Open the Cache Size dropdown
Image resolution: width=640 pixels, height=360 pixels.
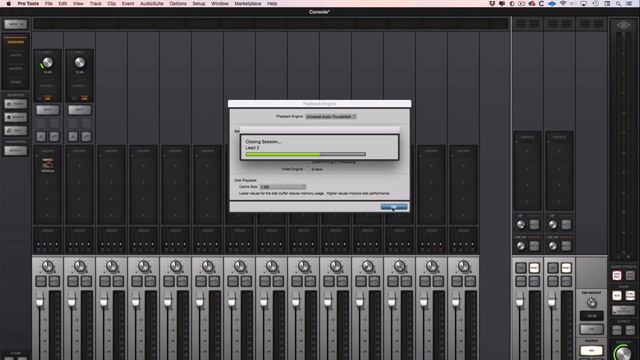pos(283,187)
